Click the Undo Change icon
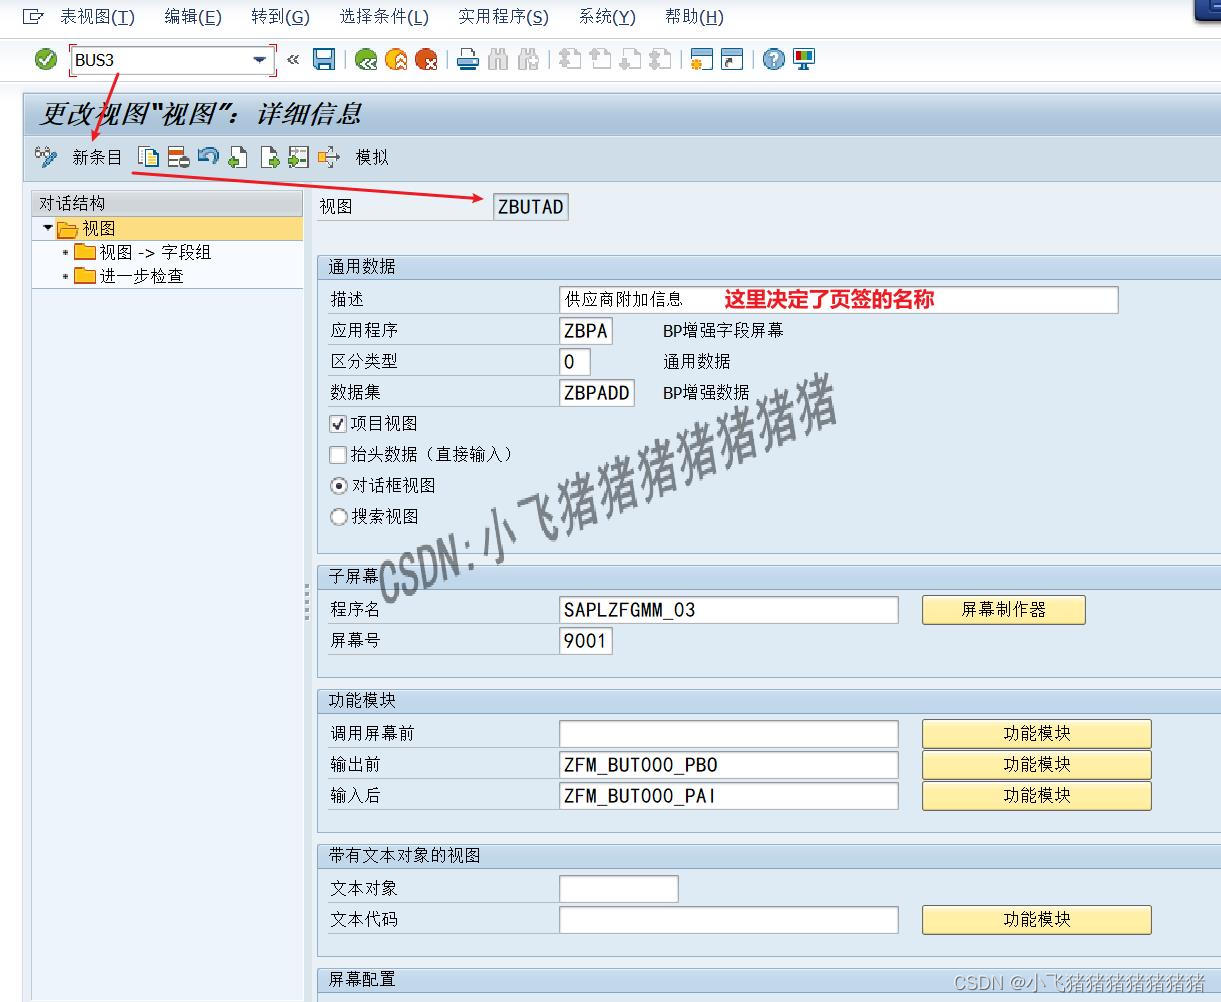 208,157
